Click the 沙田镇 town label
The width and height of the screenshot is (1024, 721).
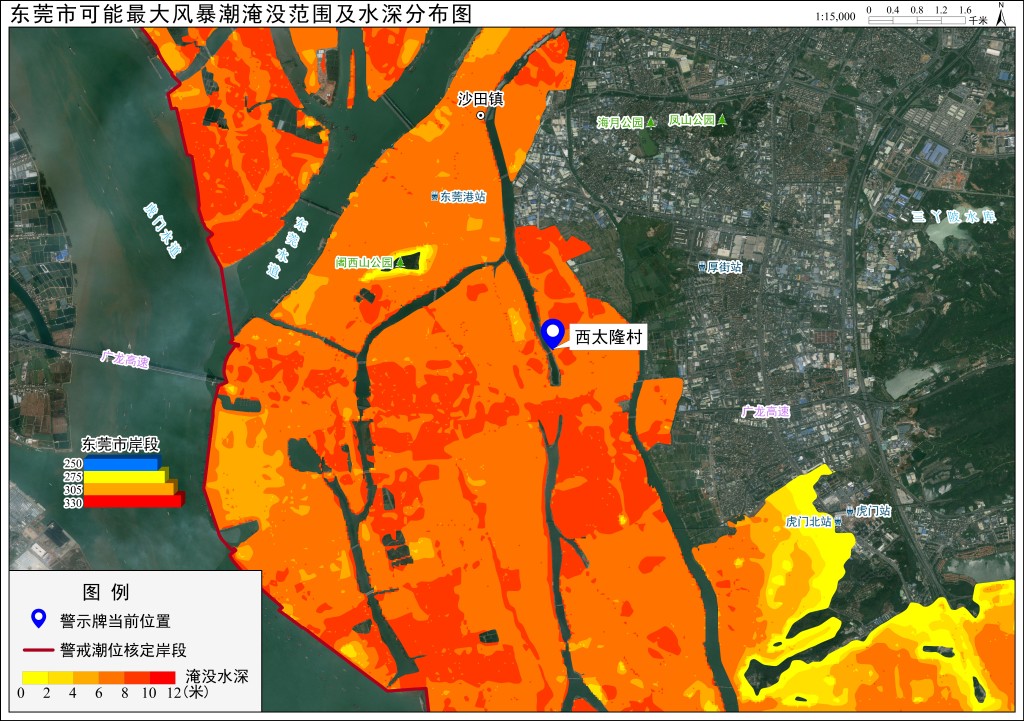point(481,99)
